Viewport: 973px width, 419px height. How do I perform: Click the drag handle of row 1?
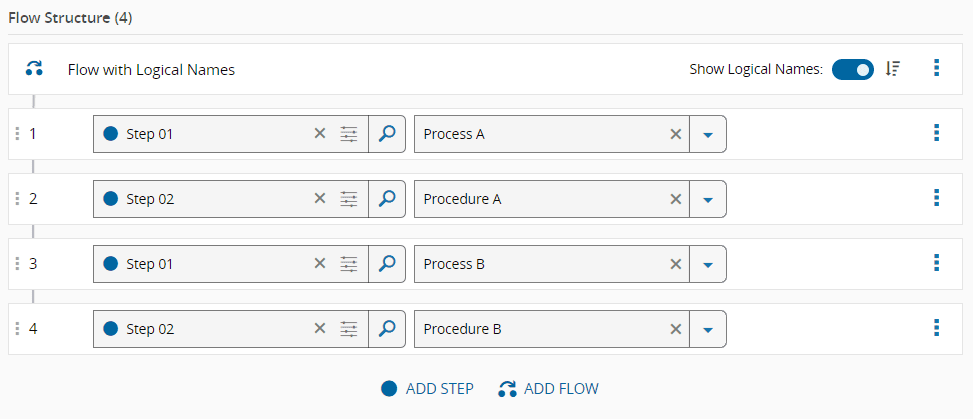point(17,134)
